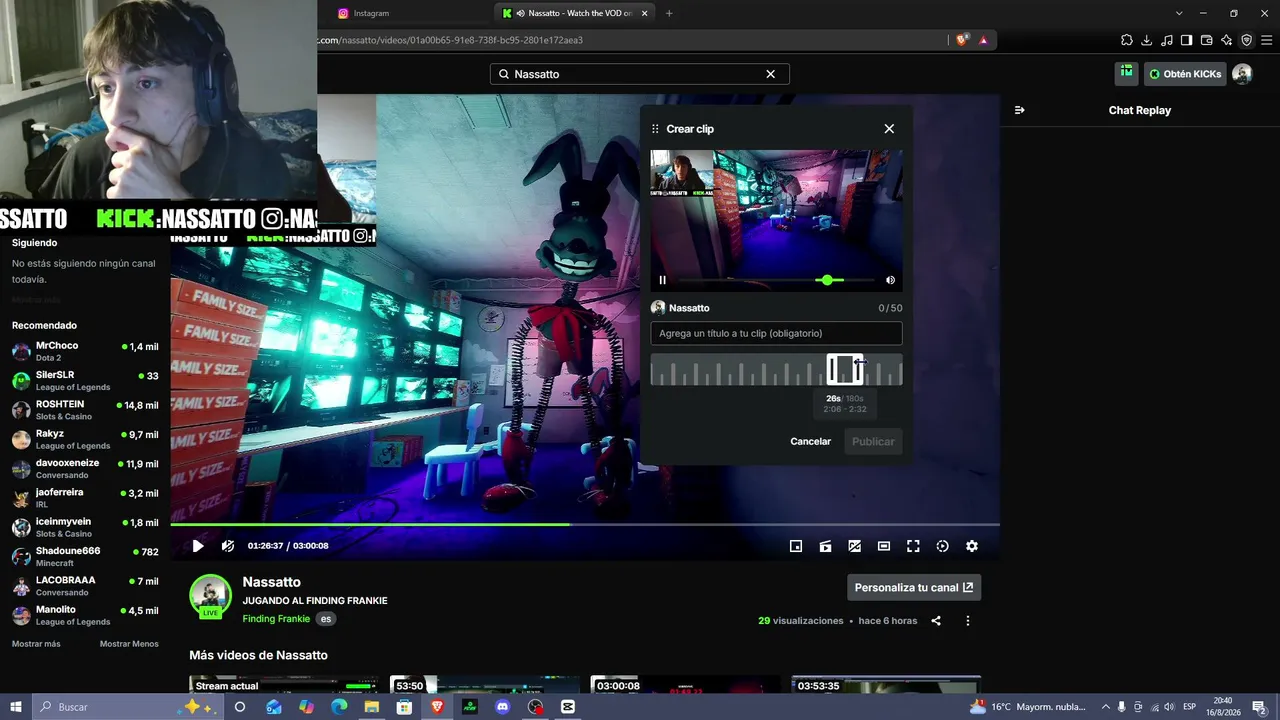Toggle the browser sidebar panel
The height and width of the screenshot is (720, 1280).
tap(1186, 40)
